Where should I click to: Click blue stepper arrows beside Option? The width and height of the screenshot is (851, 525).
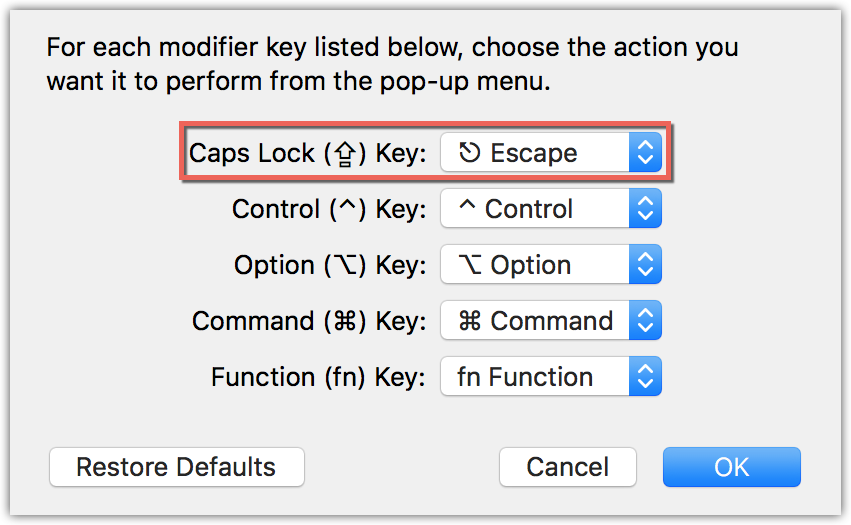coord(645,264)
